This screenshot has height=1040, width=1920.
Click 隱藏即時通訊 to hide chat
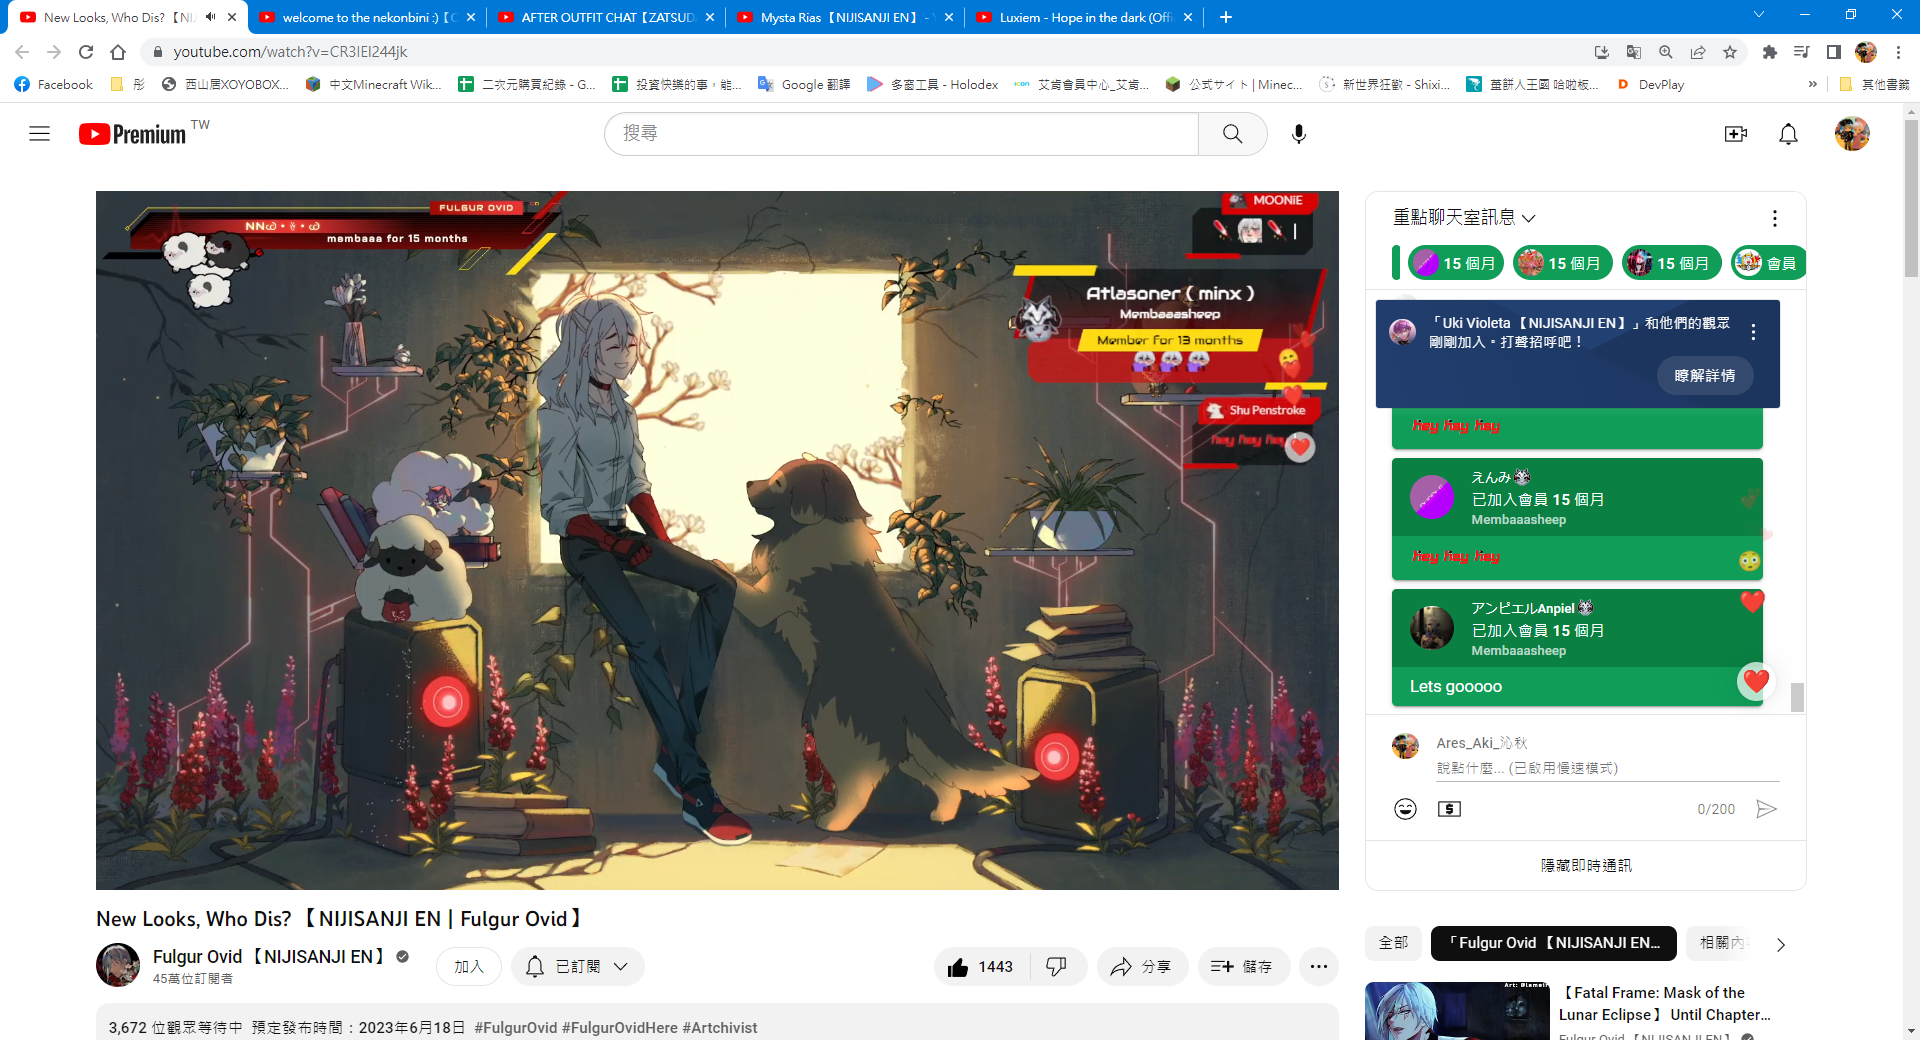click(x=1586, y=865)
